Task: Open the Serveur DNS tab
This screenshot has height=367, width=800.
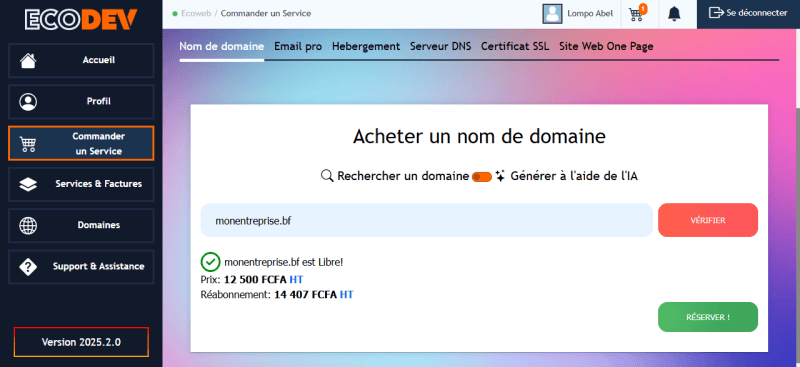Action: [x=440, y=46]
